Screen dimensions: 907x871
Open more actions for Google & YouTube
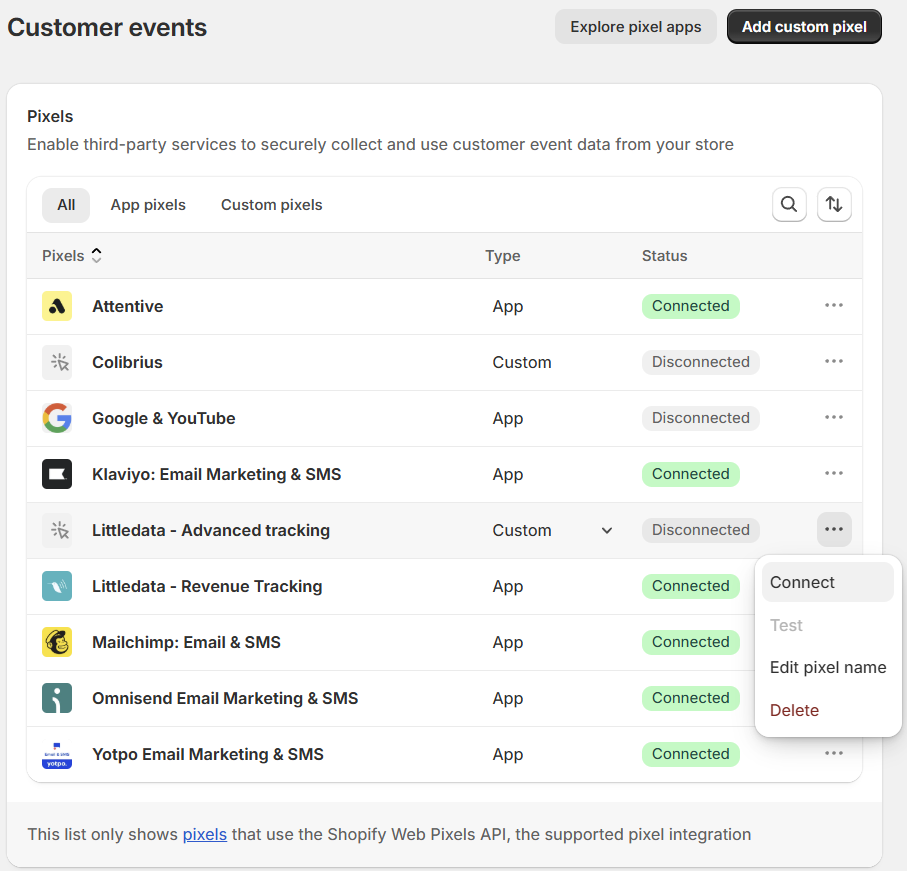pyautogui.click(x=834, y=418)
